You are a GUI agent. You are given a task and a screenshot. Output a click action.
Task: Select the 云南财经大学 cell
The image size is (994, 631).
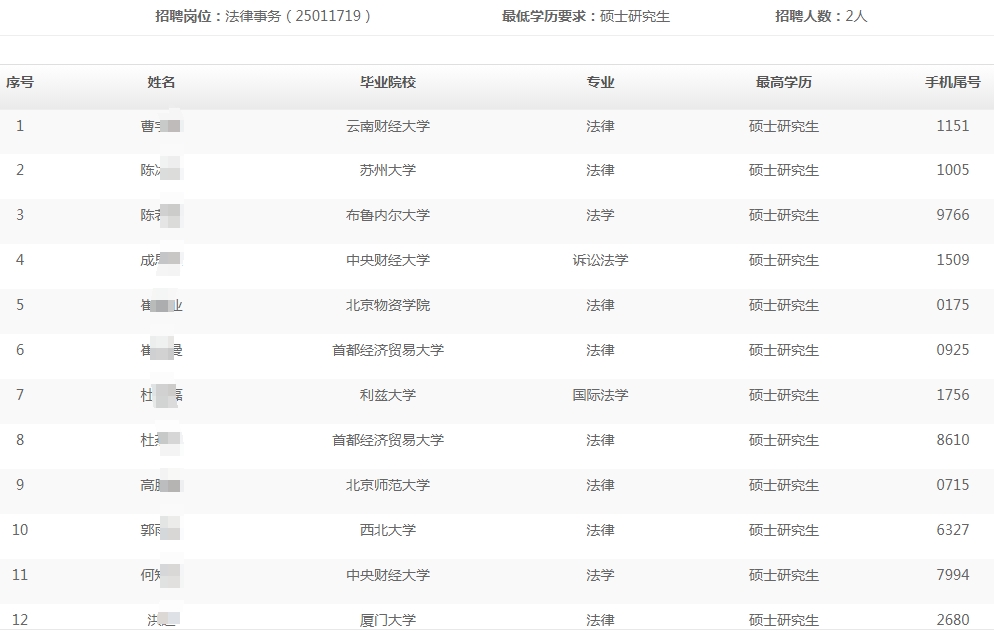(388, 126)
